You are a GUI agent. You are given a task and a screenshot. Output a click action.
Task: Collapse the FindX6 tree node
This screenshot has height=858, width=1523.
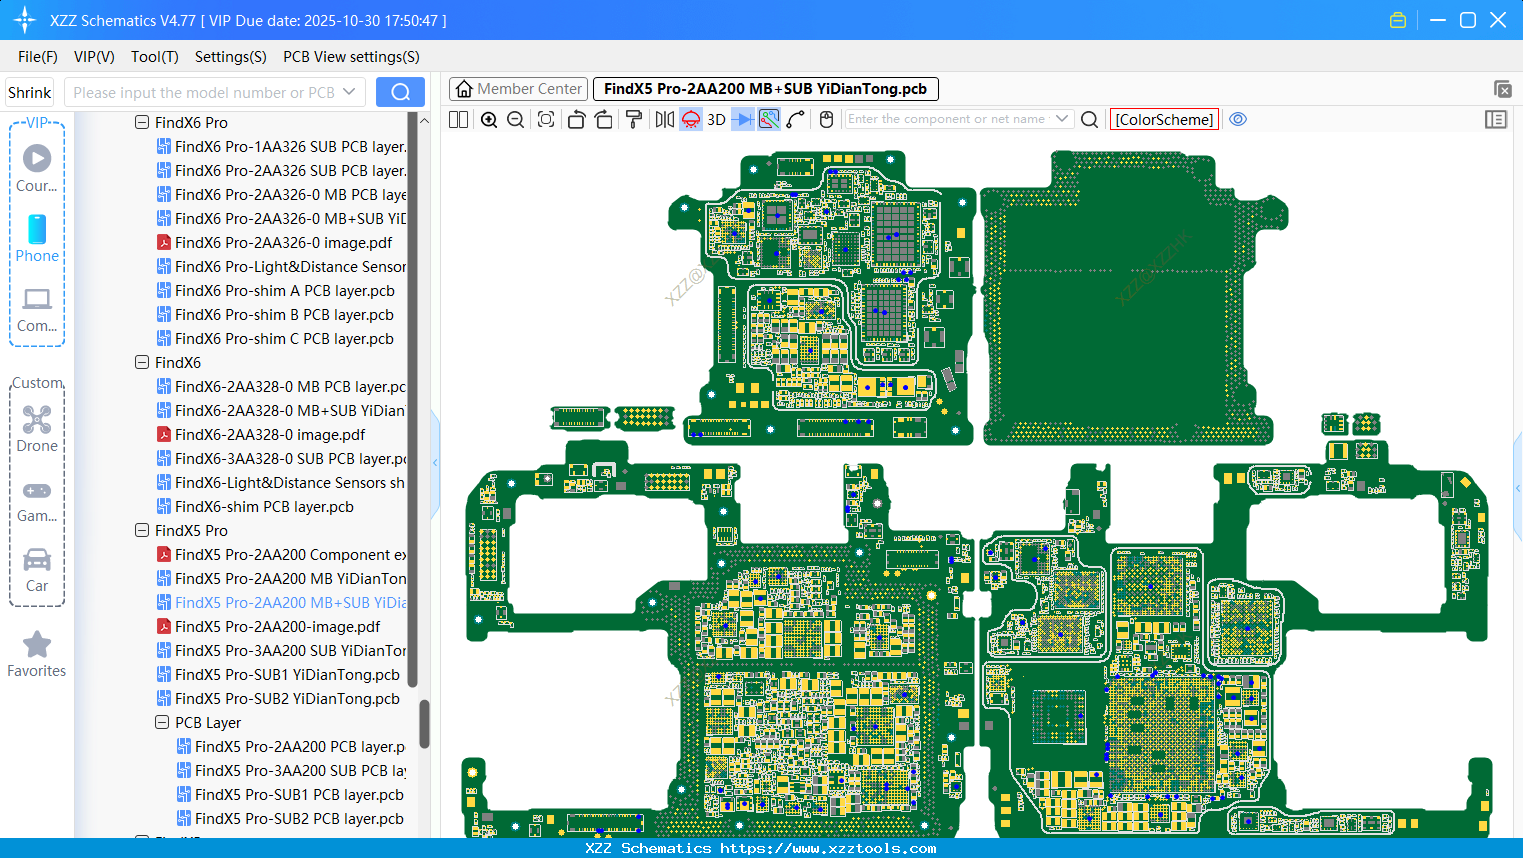(142, 362)
